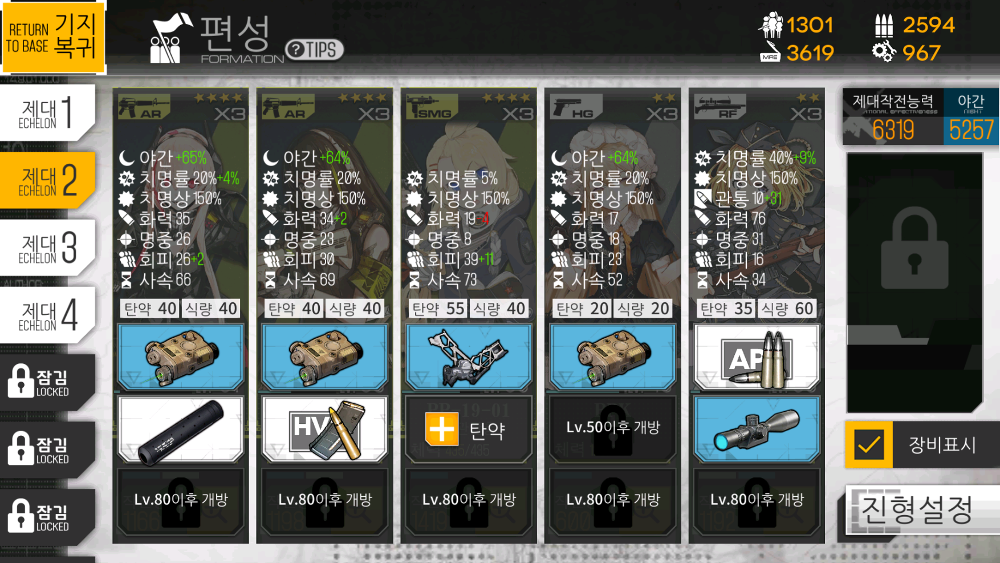This screenshot has height=563, width=1000.
Task: Switch to Echelon 1 tab
Action: pyautogui.click(x=48, y=113)
